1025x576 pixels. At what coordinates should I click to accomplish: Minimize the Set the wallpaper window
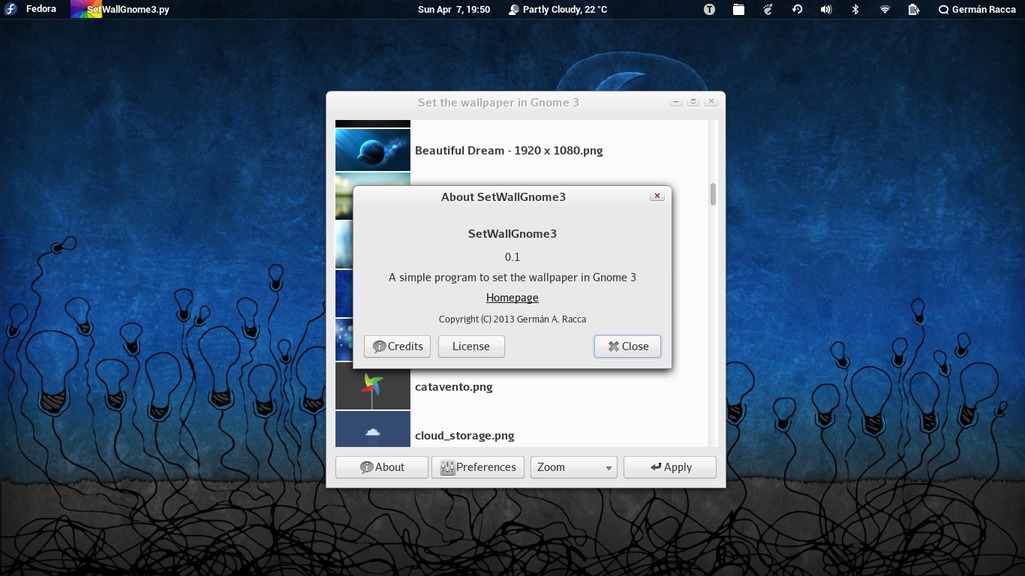676,102
